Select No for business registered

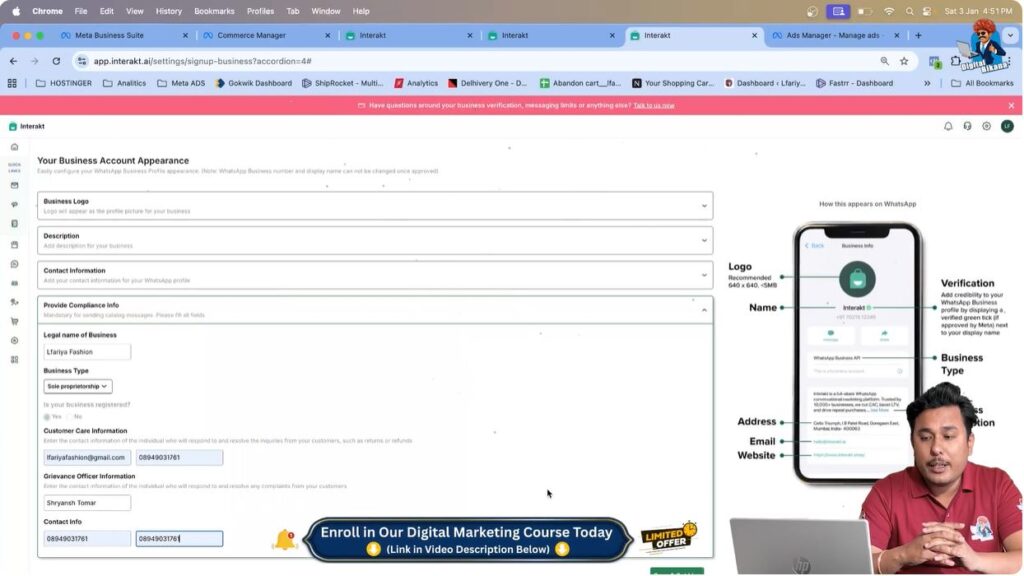coord(69,416)
